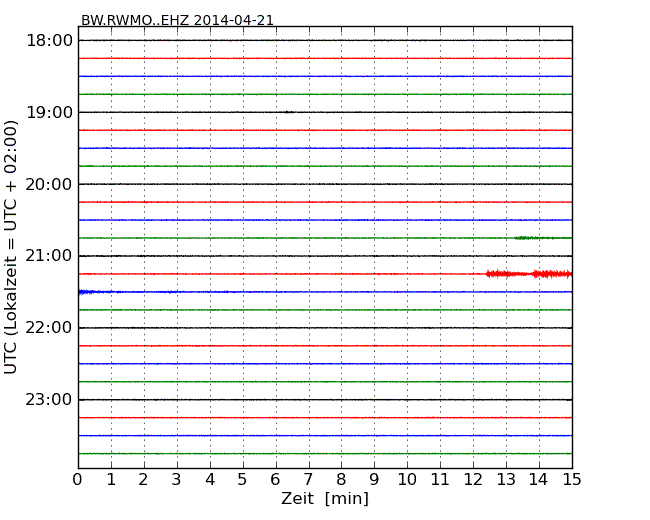650x520 pixels.
Task: Click the 23:00 y-axis time label
Action: click(x=49, y=400)
